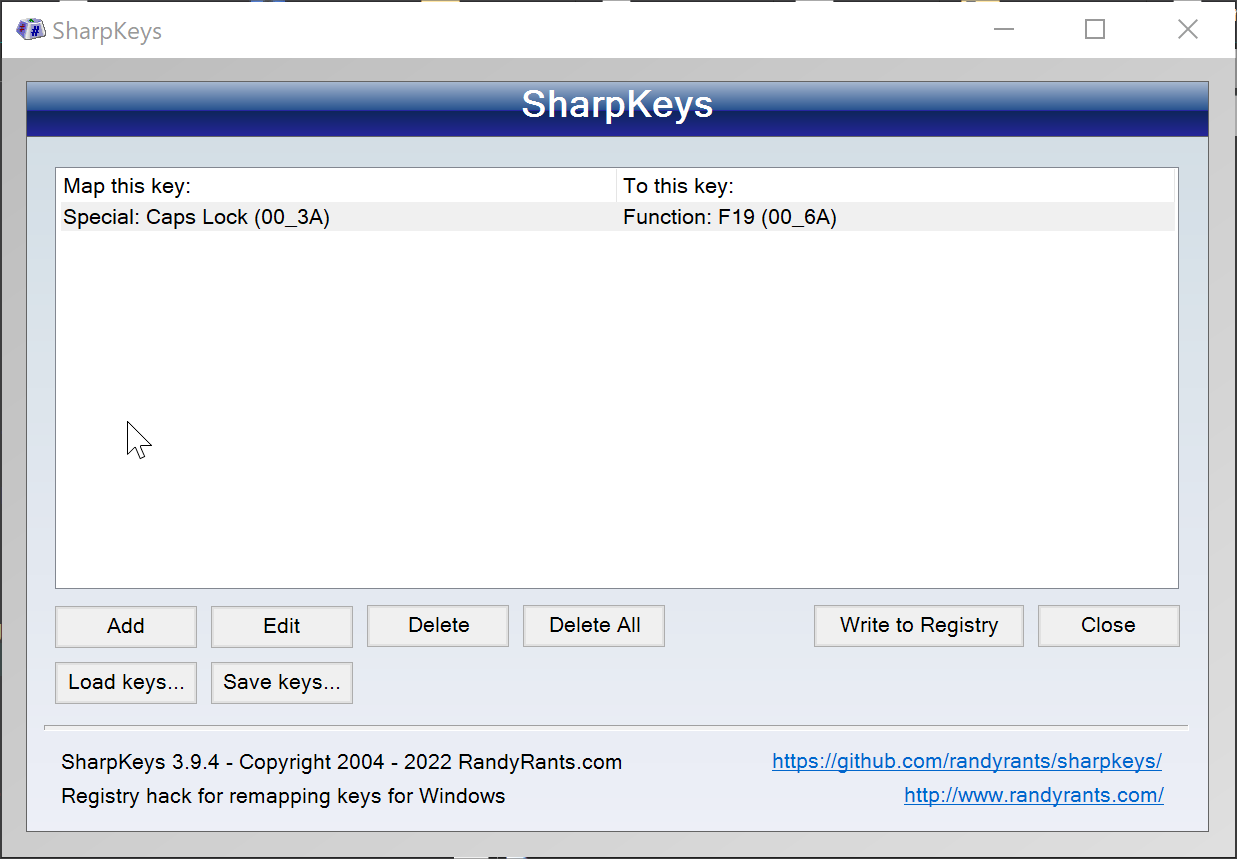
Task: Open the Load keys... file dialog
Action: pos(126,683)
